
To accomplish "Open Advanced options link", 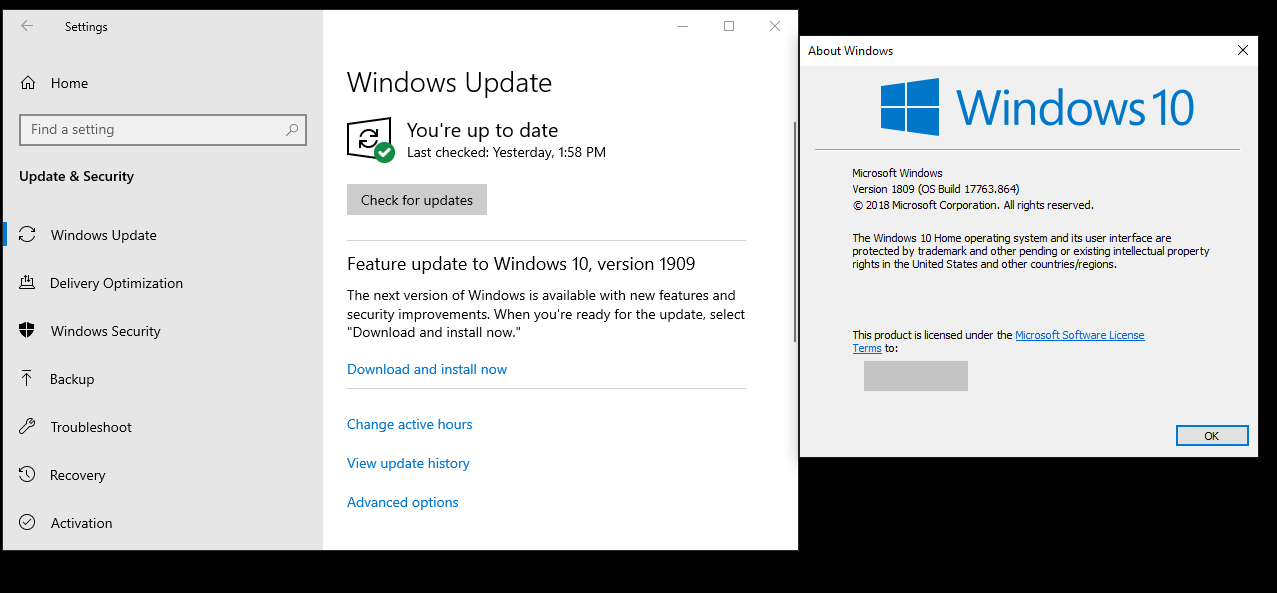I will coord(402,502).
